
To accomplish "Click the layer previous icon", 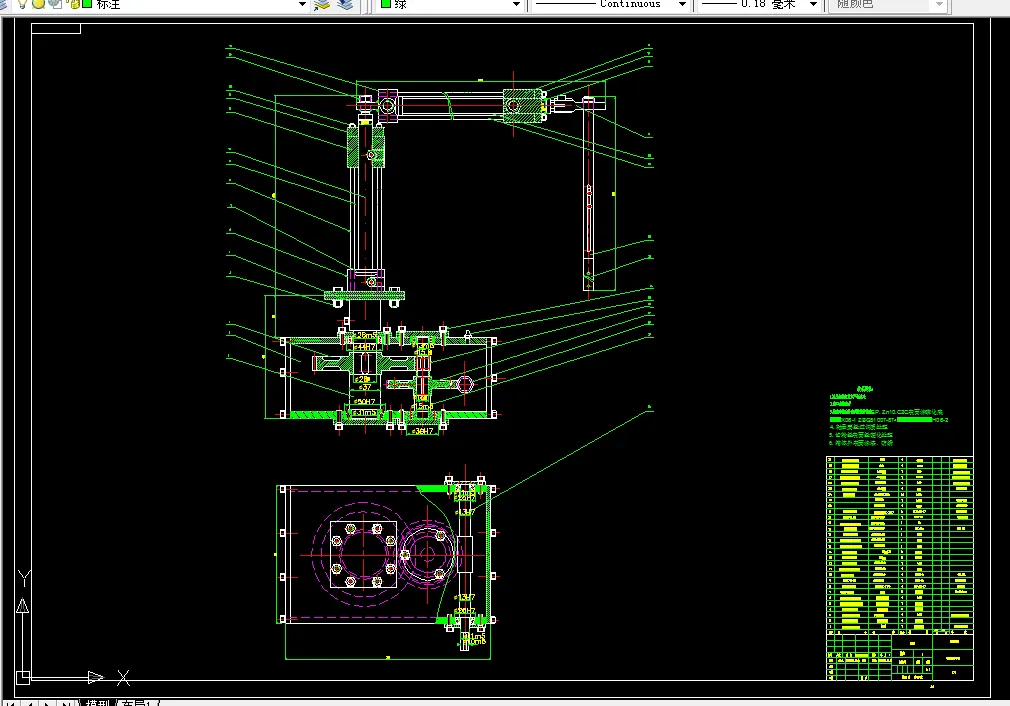I will [346, 5].
